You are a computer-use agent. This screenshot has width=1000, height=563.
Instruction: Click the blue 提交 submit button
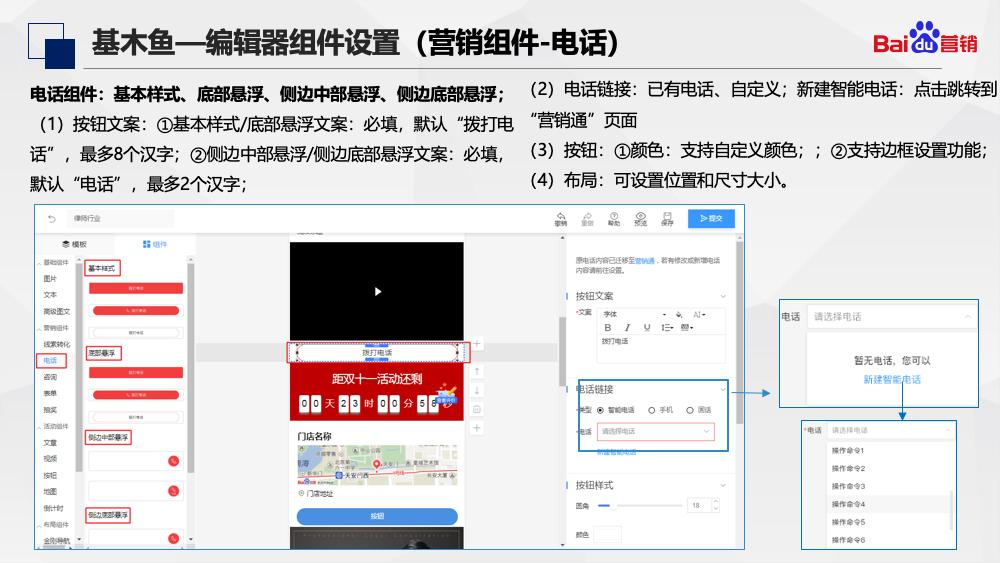click(711, 218)
